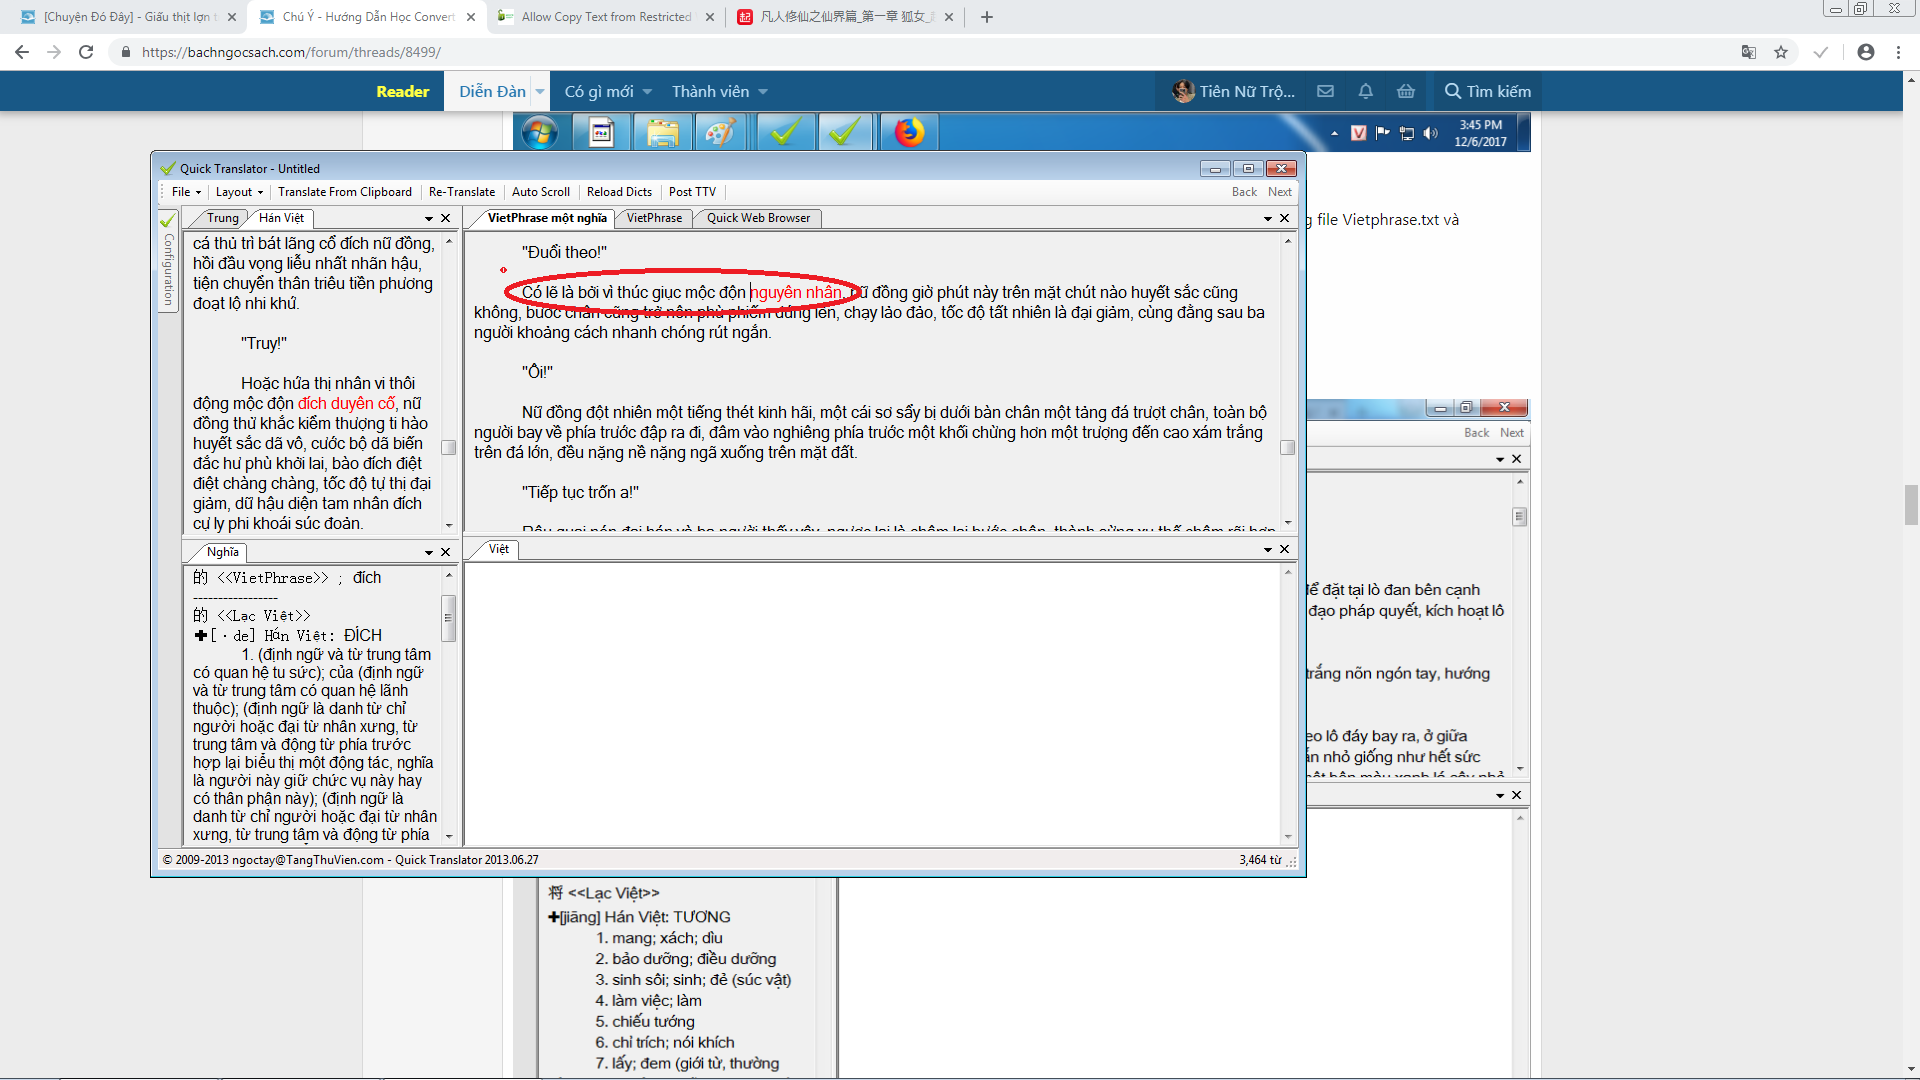Expand the Thành viên menu
1920x1080 pixels.
tap(719, 91)
